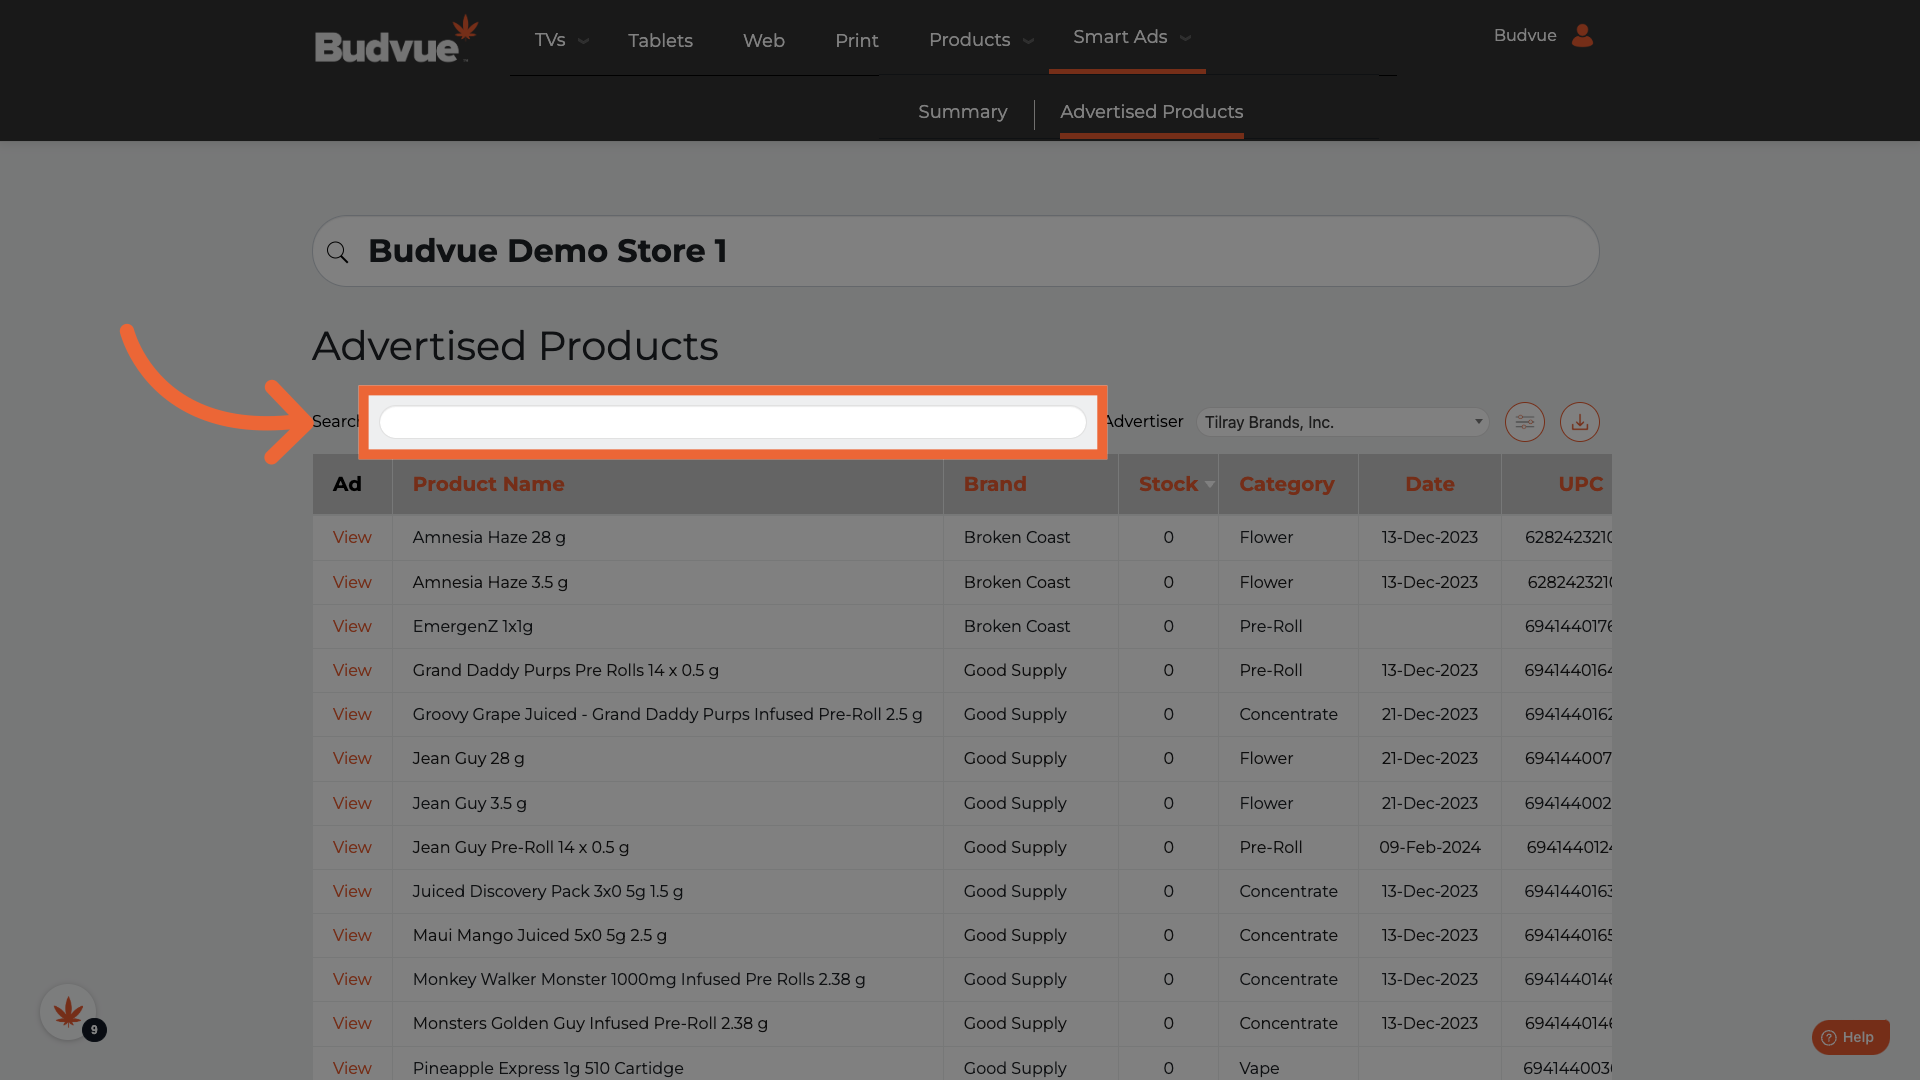Click the filter settings icon

coord(1524,422)
